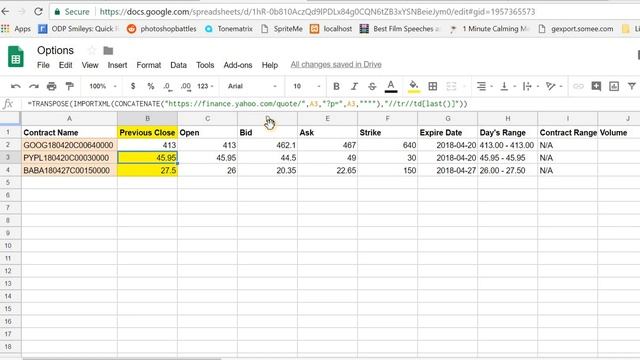The width and height of the screenshot is (640, 360).
Task: Open the Format menu
Action: 149,65
